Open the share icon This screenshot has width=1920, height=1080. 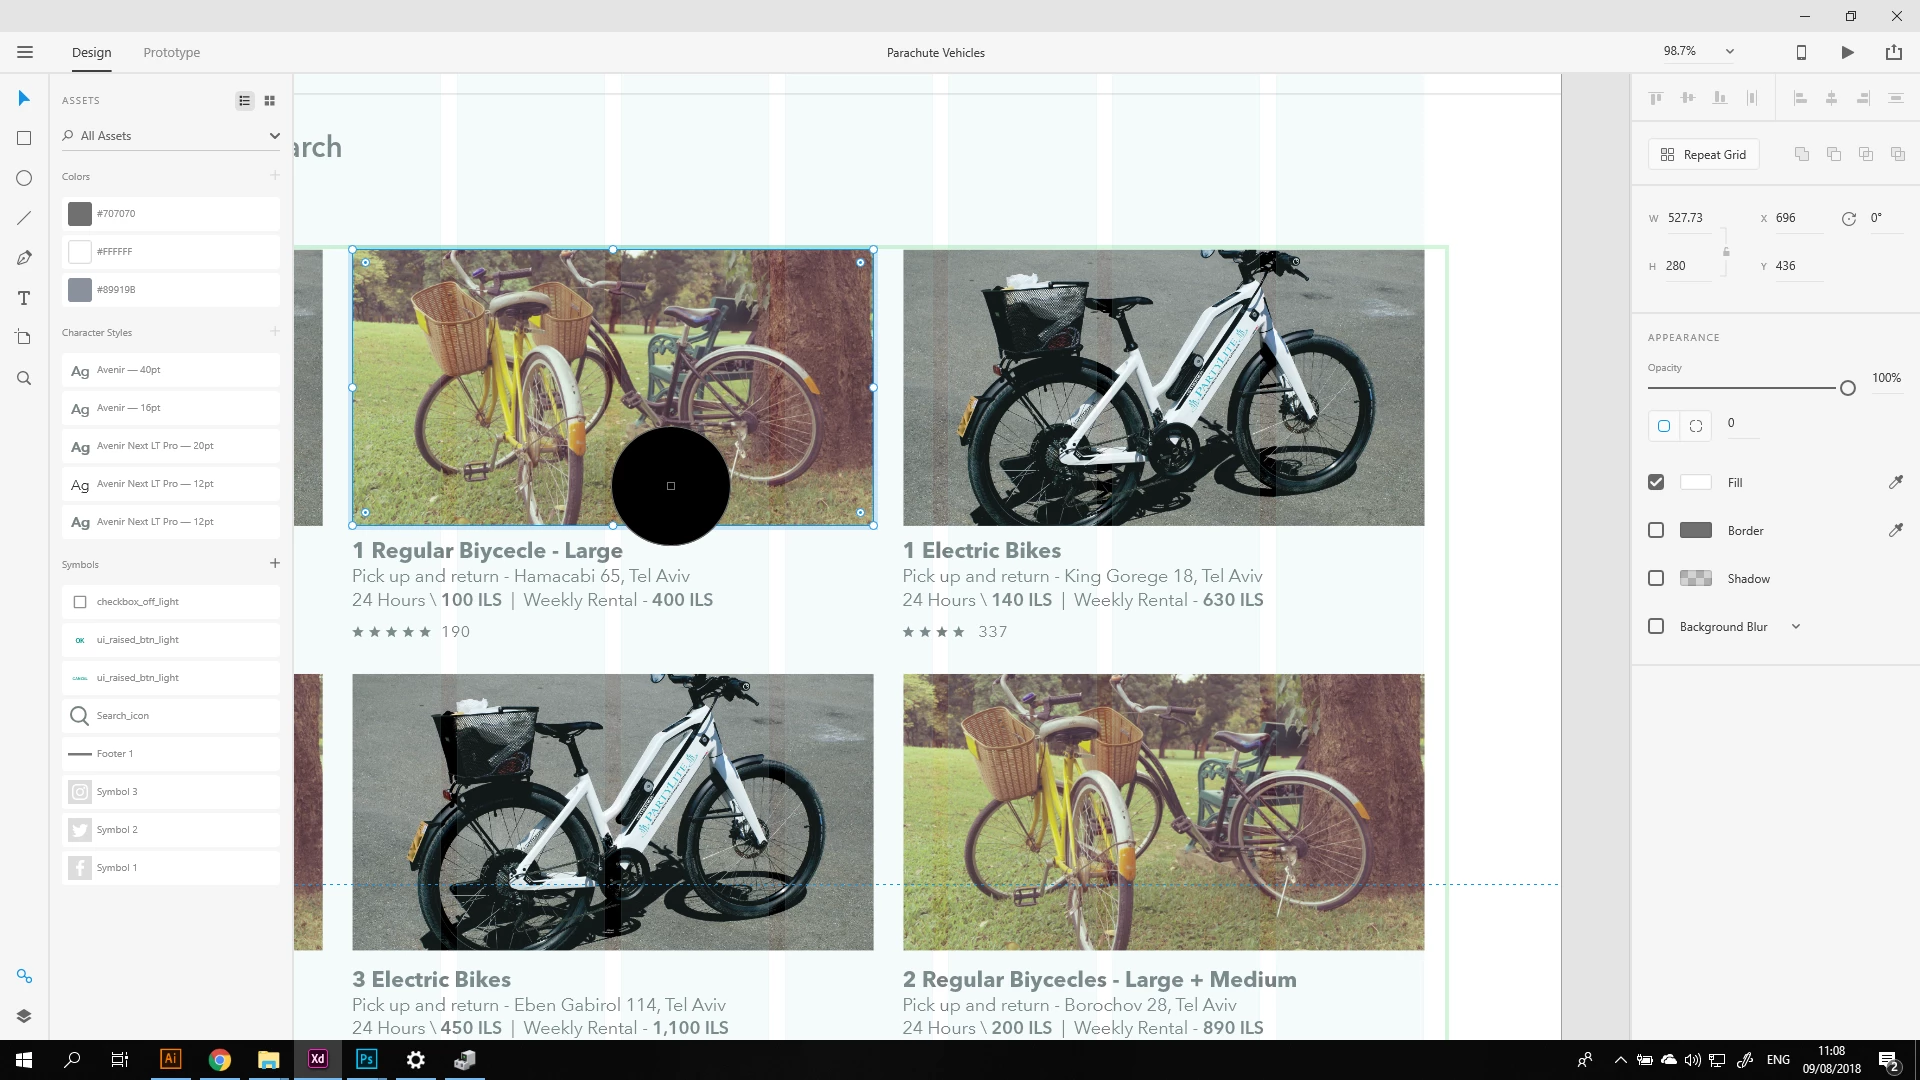(1893, 52)
